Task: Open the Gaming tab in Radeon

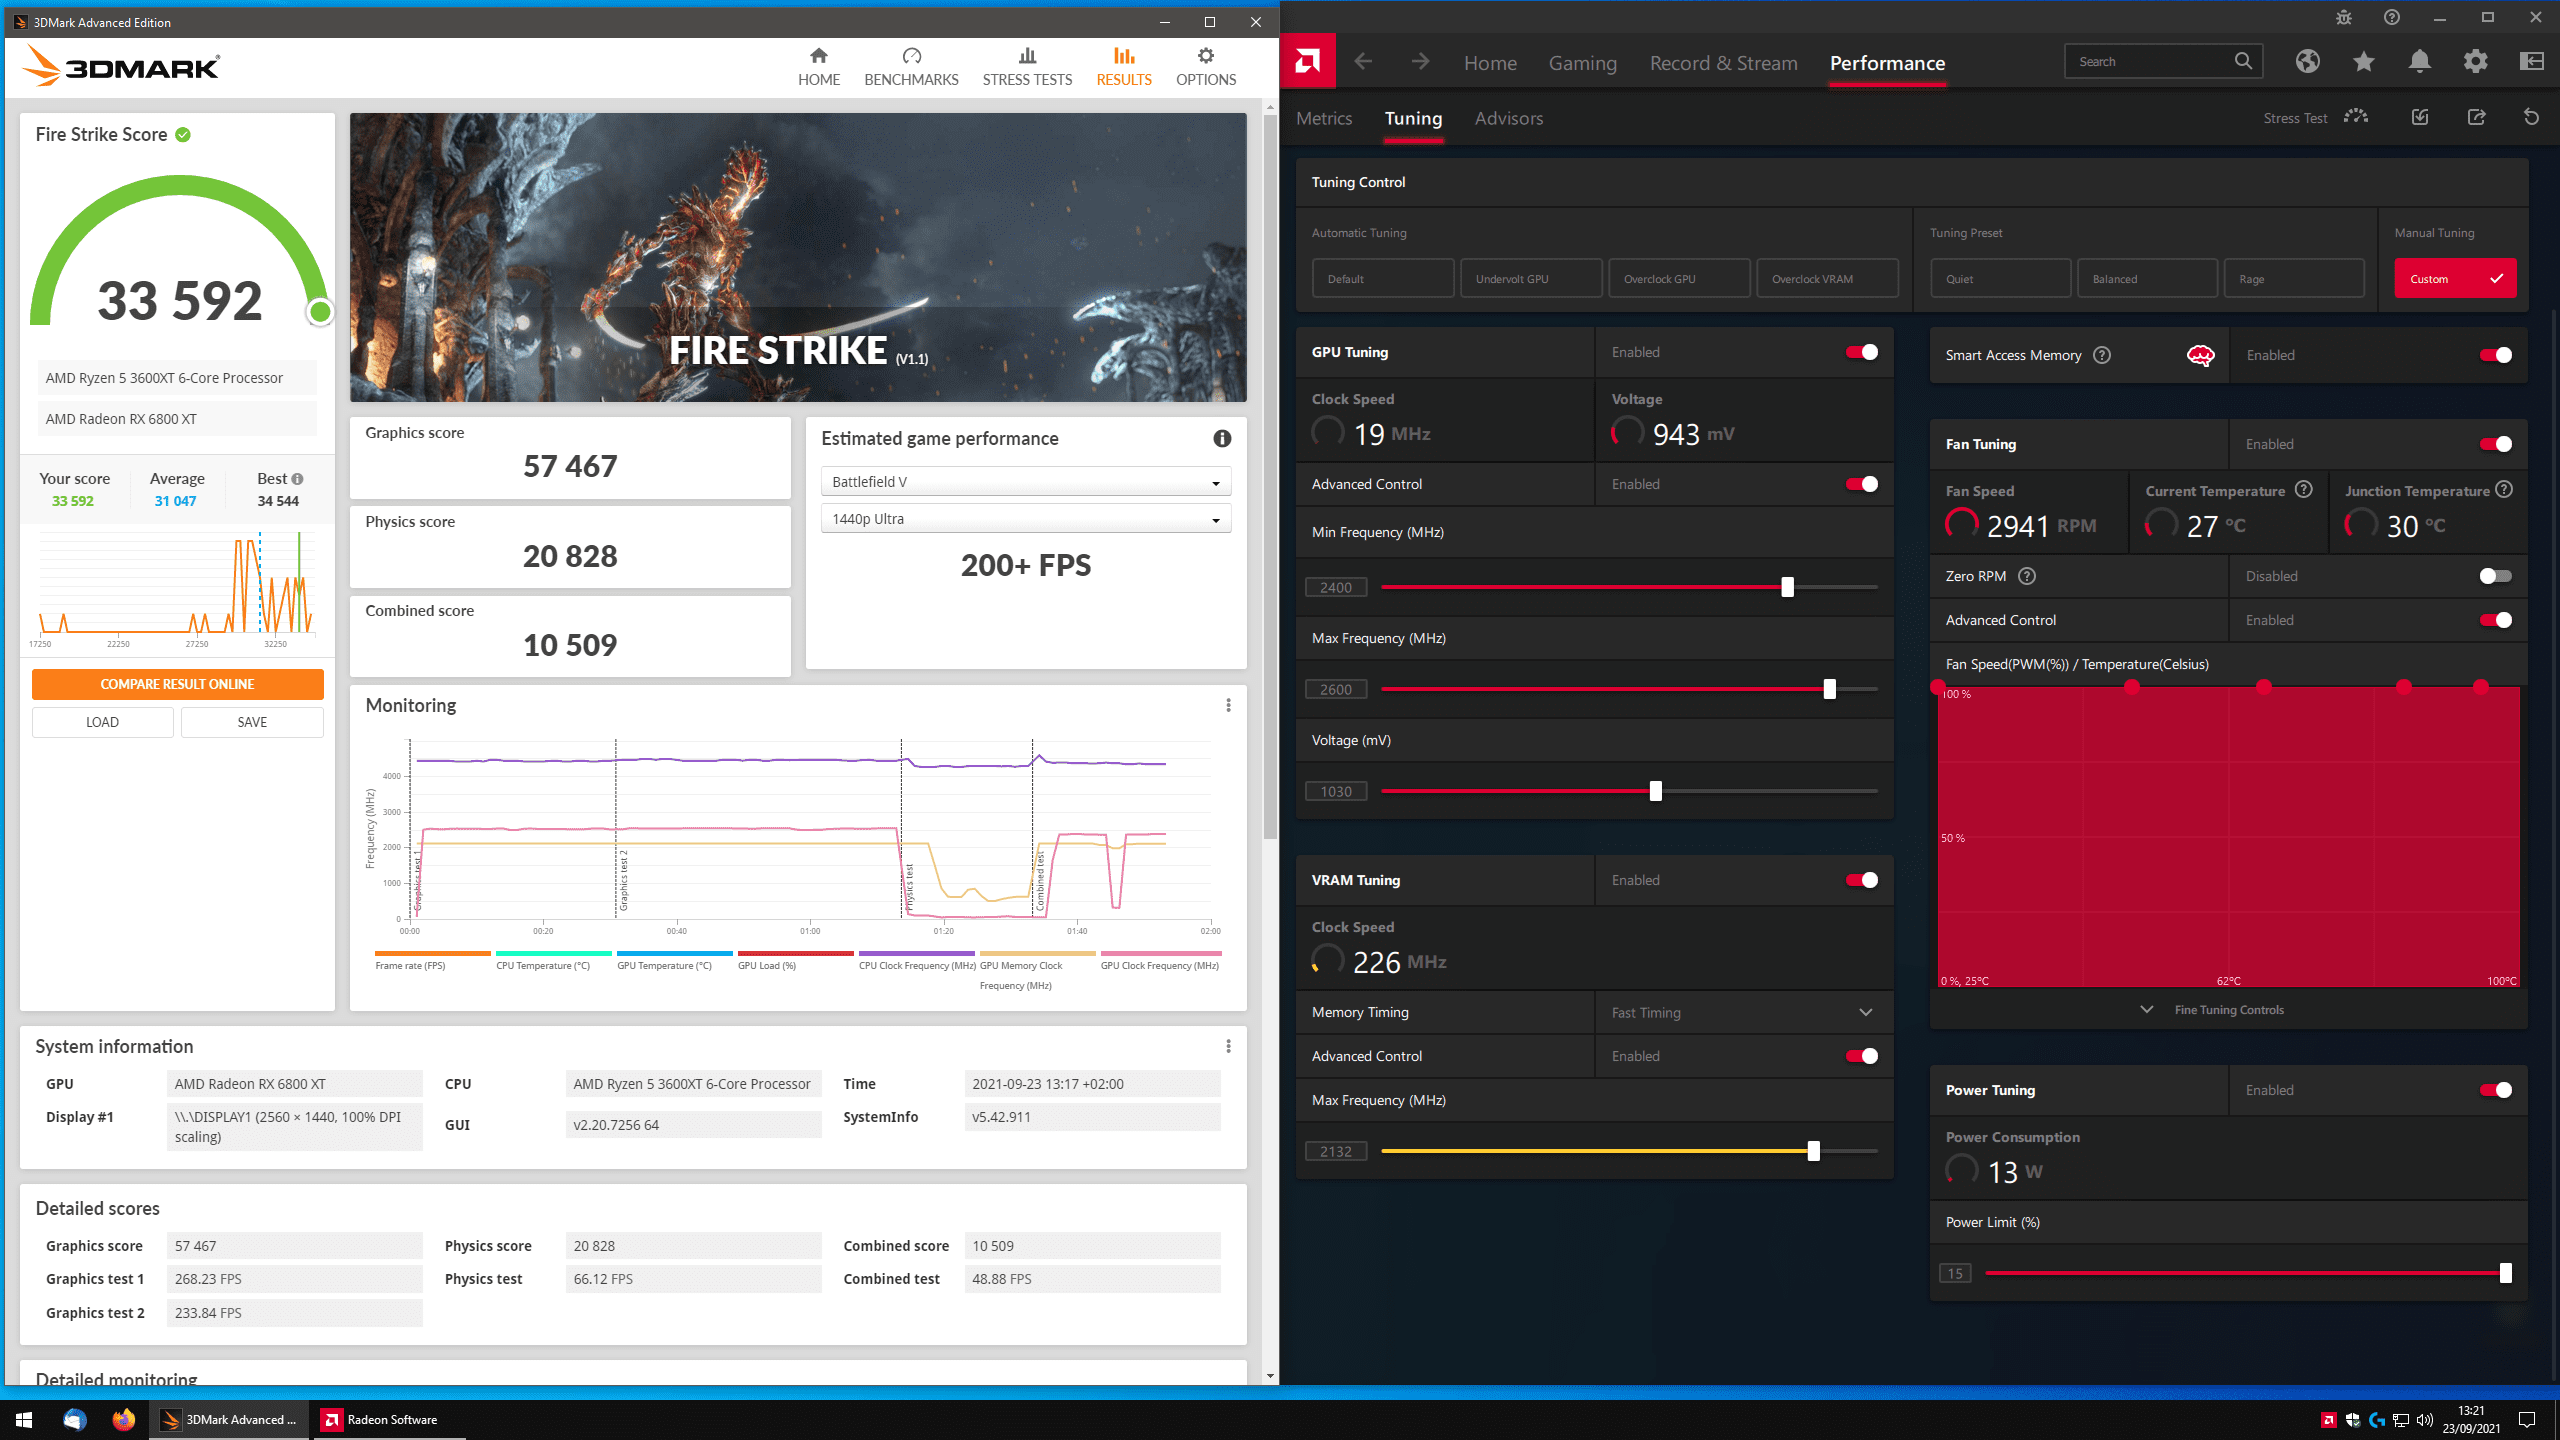Action: 1582,63
